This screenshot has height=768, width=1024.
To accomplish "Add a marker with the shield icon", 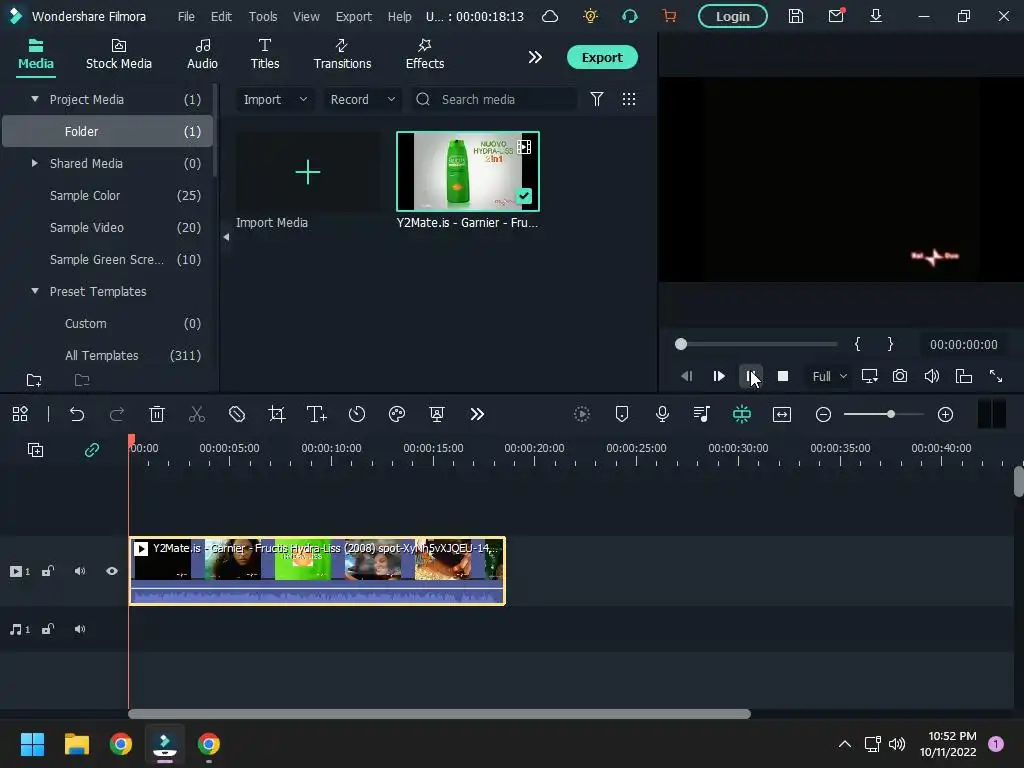I will click(x=622, y=414).
